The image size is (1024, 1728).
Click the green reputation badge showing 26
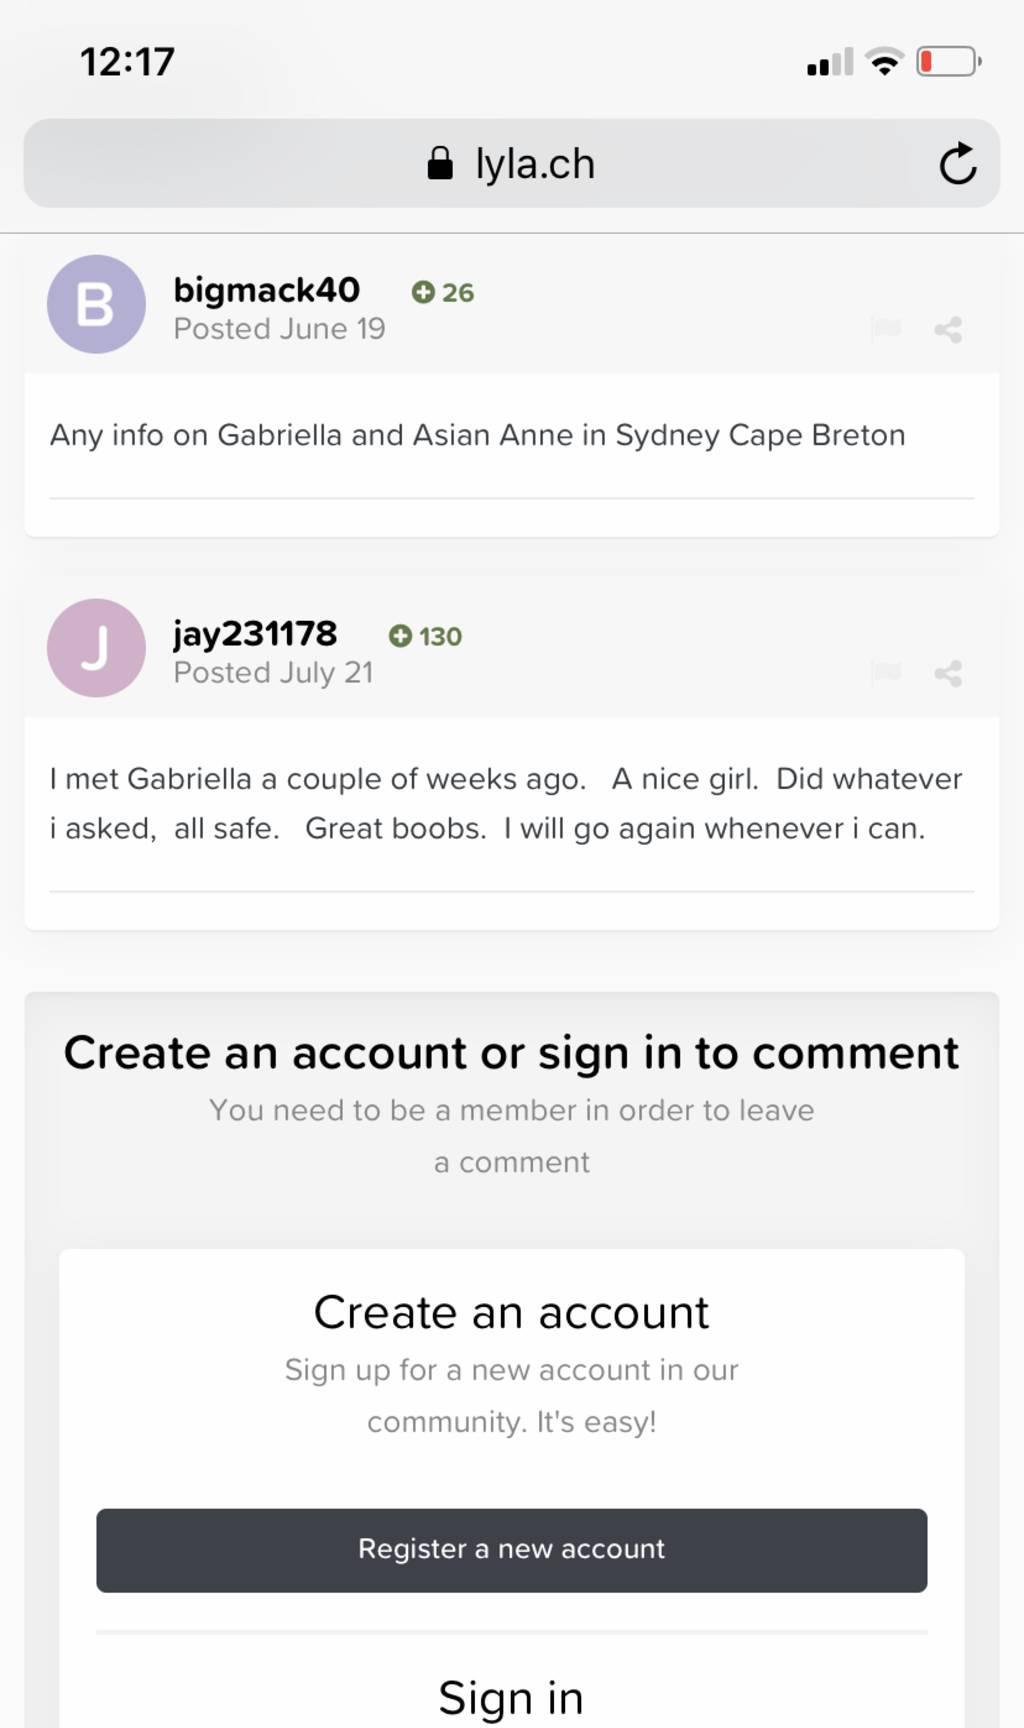(x=443, y=292)
